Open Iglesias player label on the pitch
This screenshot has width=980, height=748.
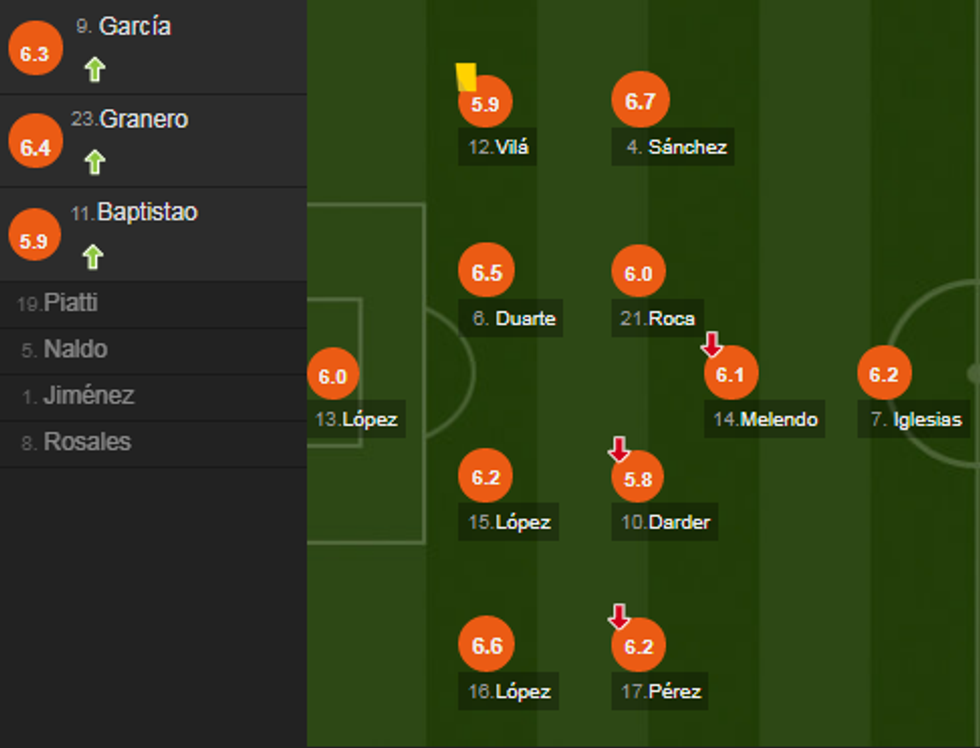pyautogui.click(x=915, y=419)
